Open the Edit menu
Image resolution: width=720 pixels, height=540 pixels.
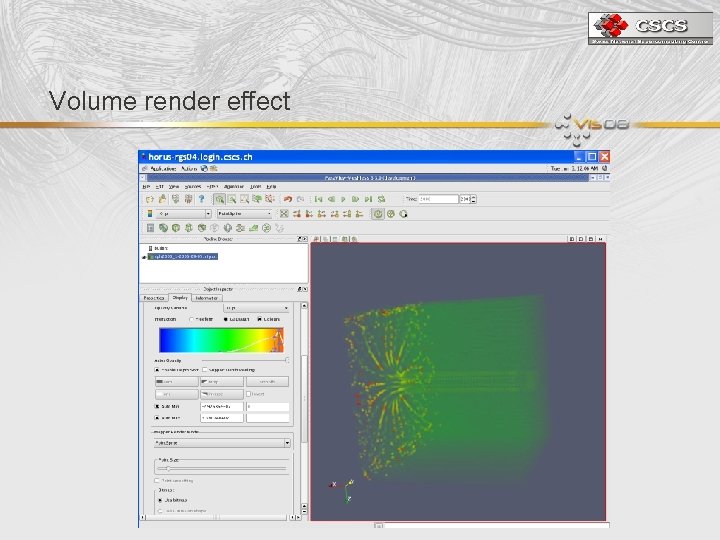click(159, 187)
